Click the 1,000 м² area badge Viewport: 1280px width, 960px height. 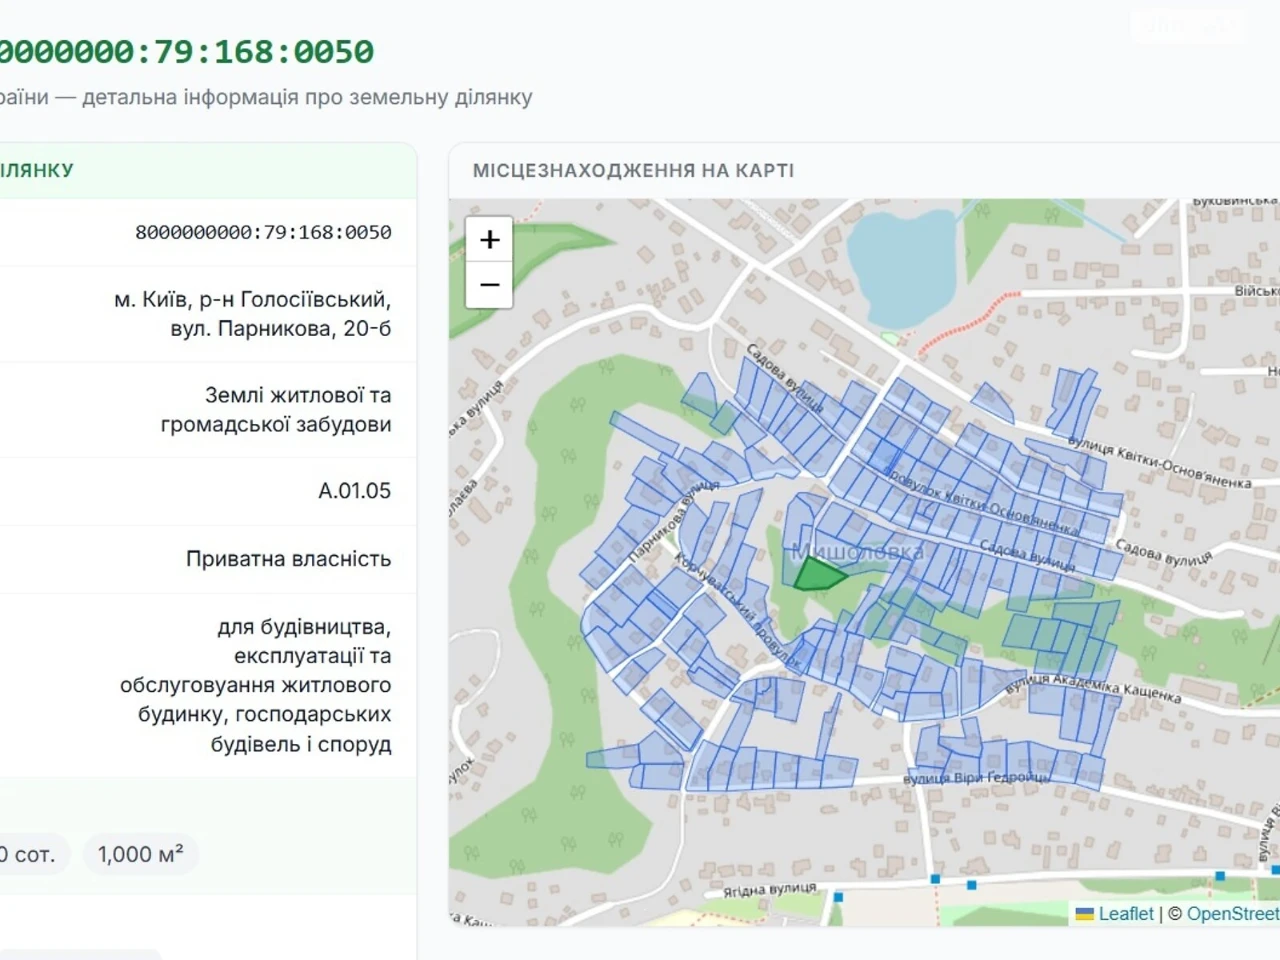point(140,854)
